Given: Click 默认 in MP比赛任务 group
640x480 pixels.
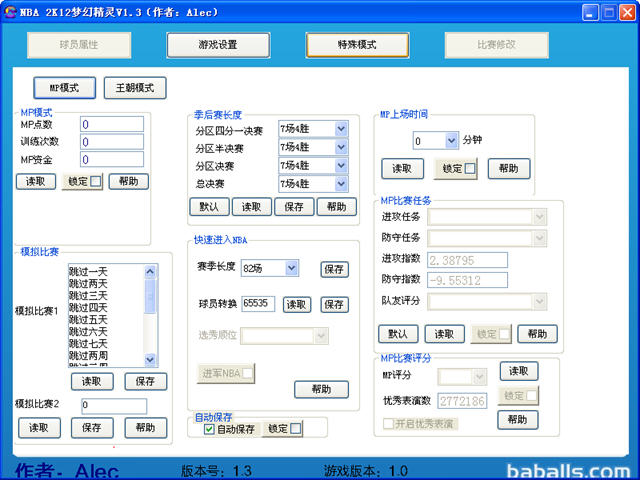Looking at the screenshot, I should click(398, 334).
